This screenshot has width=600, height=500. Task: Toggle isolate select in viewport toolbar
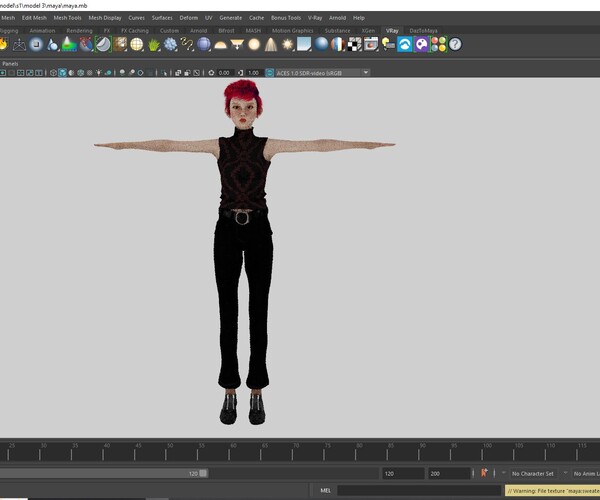point(164,73)
